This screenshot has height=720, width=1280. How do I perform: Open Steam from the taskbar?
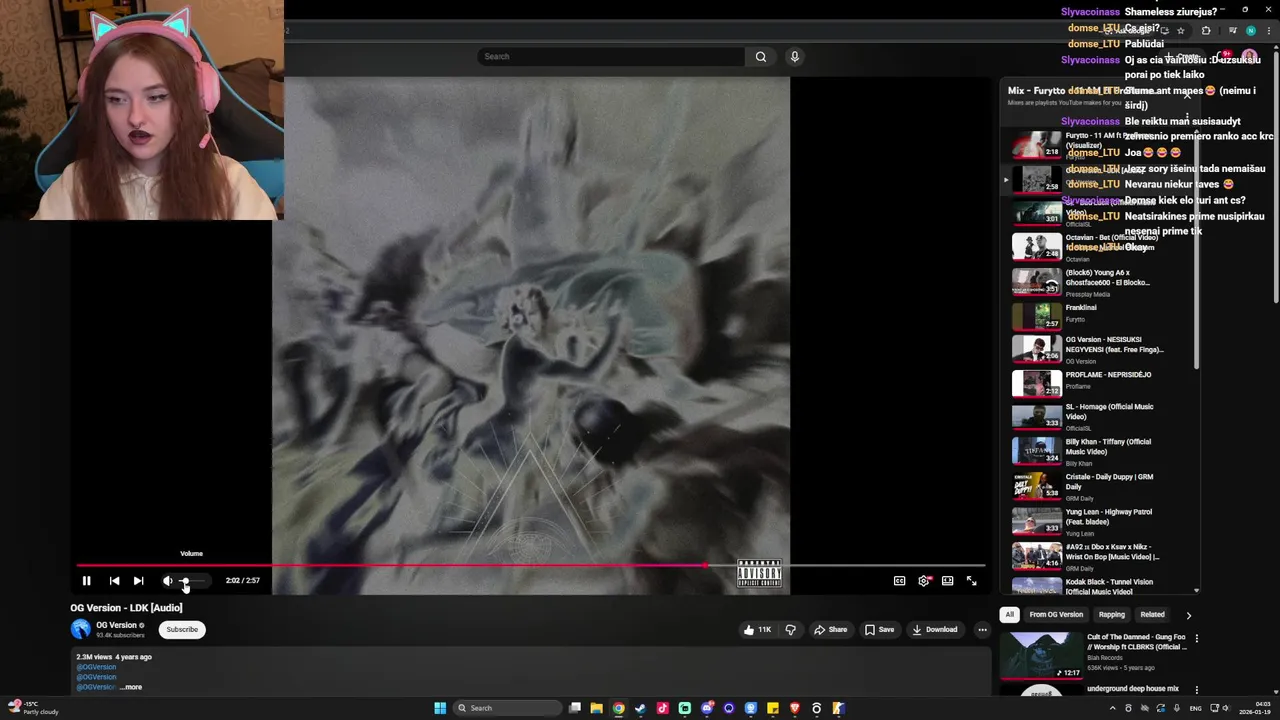(x=641, y=708)
